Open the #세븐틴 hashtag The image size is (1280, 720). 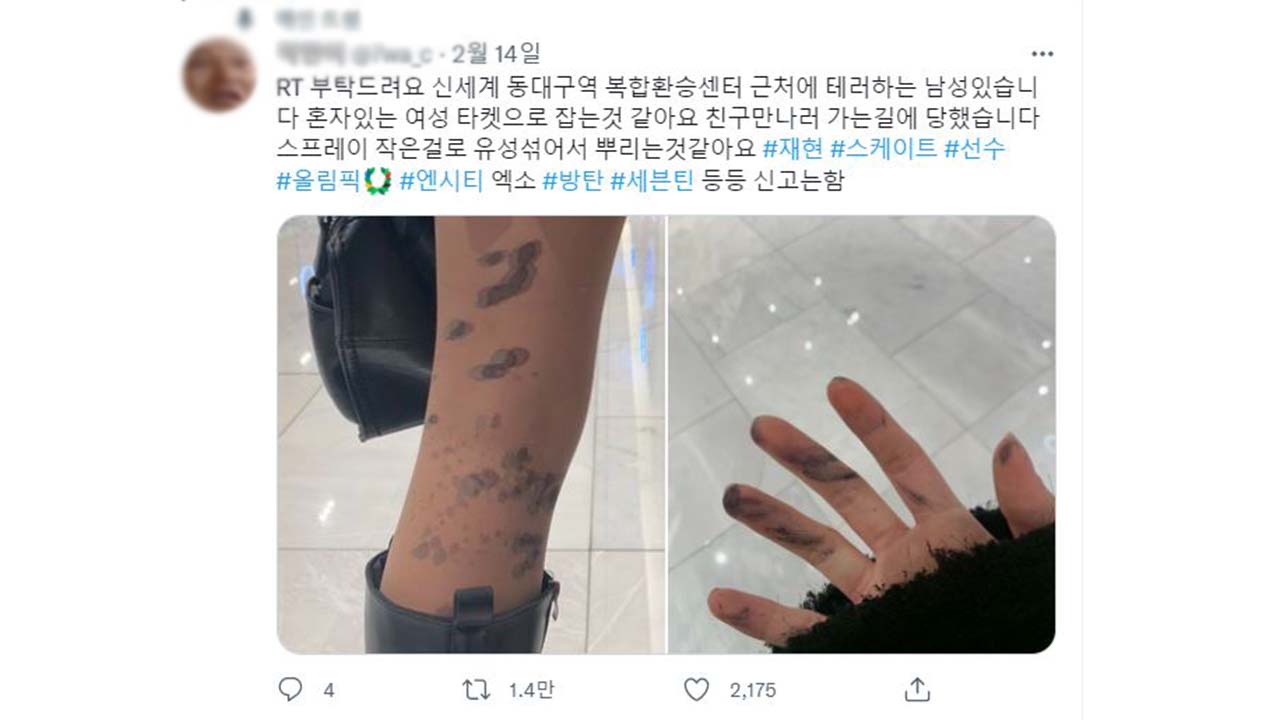pyautogui.click(x=651, y=182)
